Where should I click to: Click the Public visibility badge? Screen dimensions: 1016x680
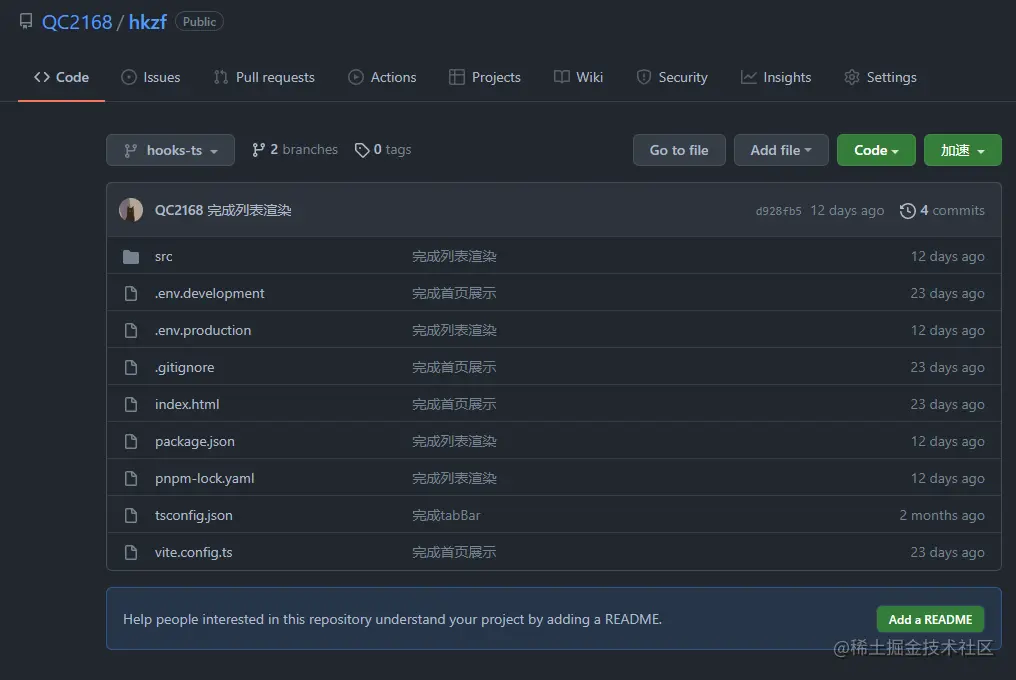tap(199, 21)
